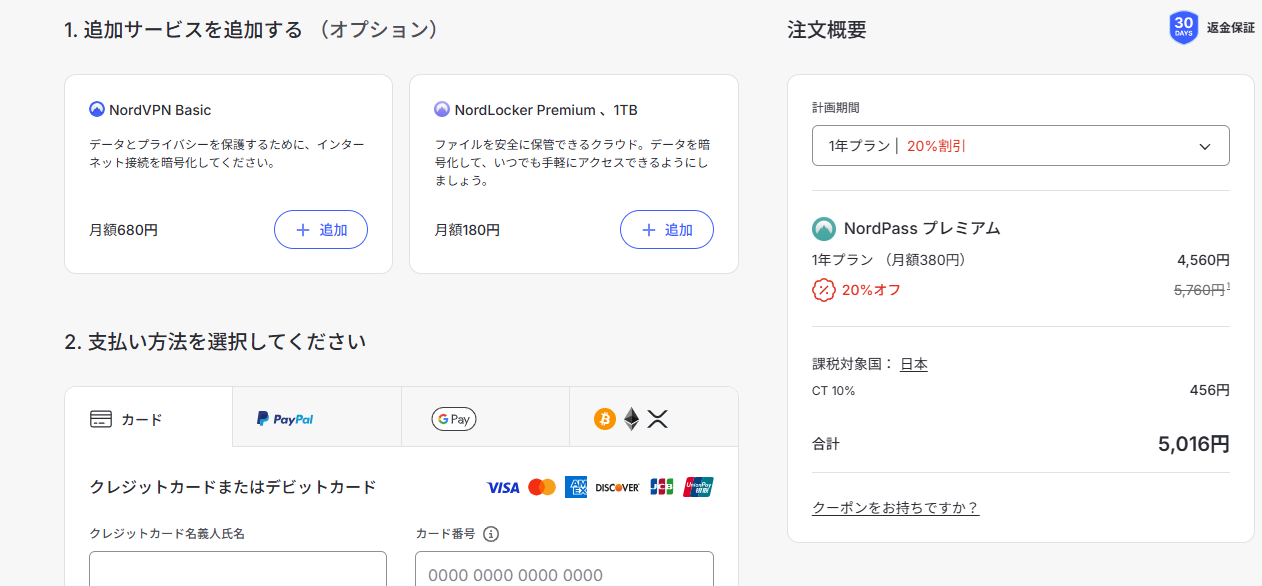Click the UnionPay card logo

698,487
